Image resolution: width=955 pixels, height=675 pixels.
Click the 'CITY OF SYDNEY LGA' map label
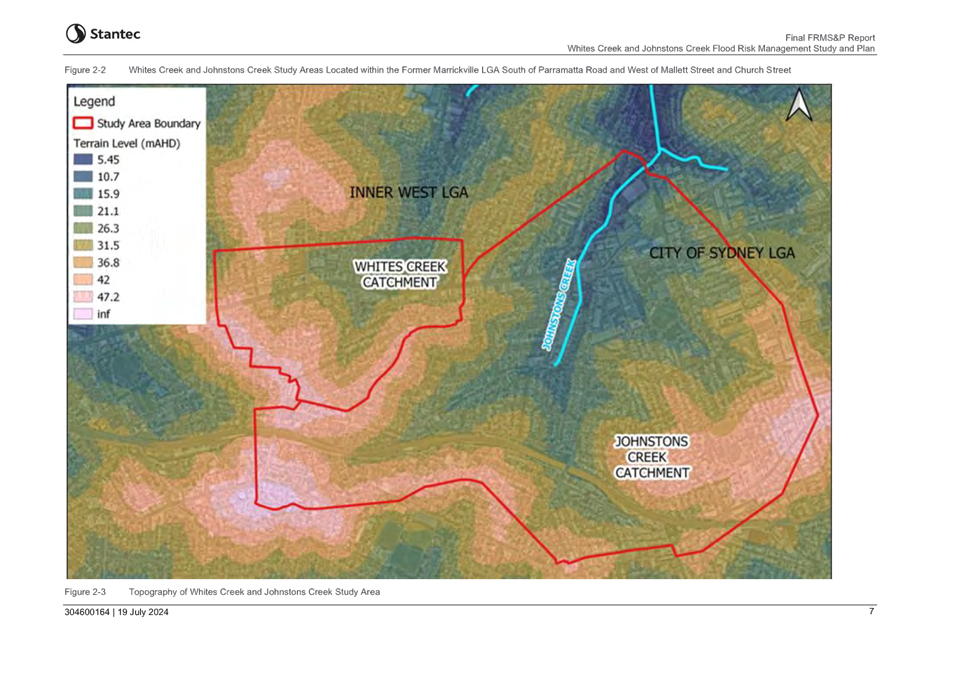(x=722, y=253)
